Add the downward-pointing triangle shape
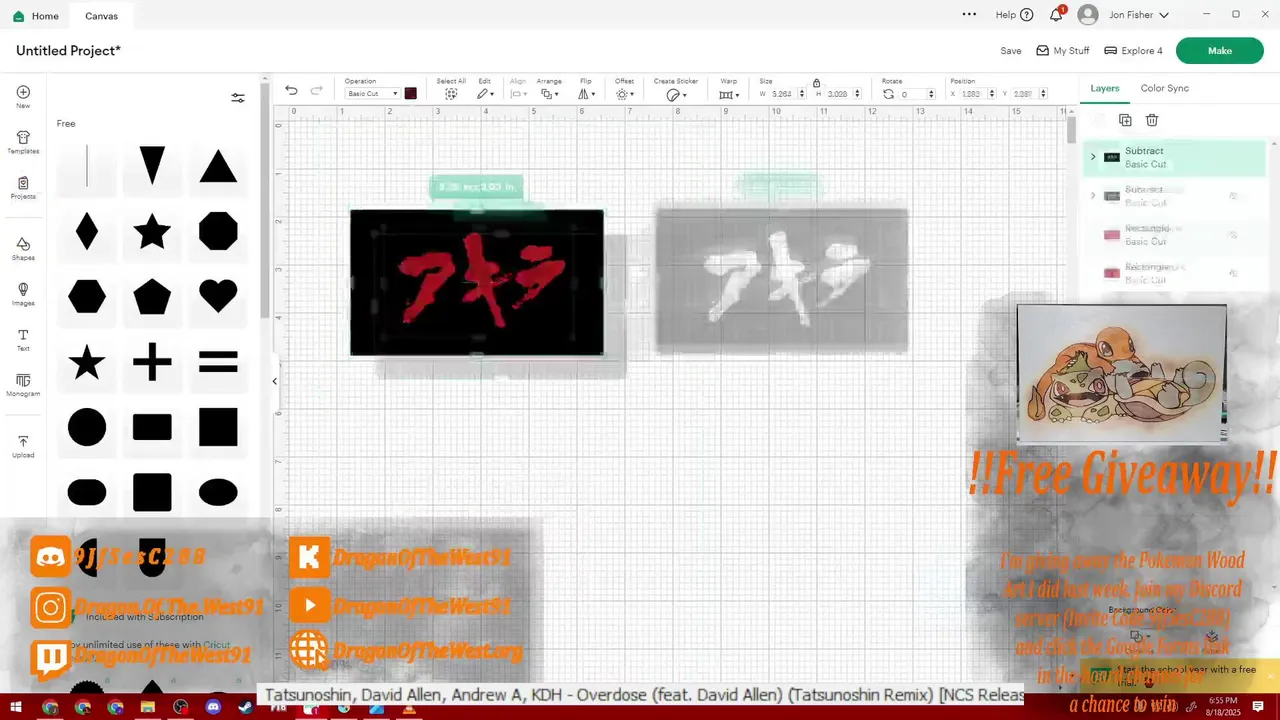The width and height of the screenshot is (1280, 720). (152, 166)
